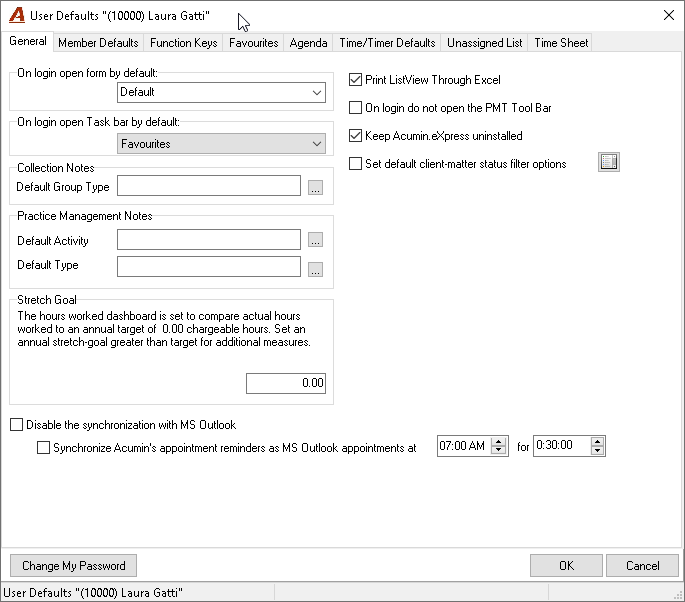Browse for Default Group Type
Viewport: 685px width, 602px height.
pyautogui.click(x=315, y=187)
